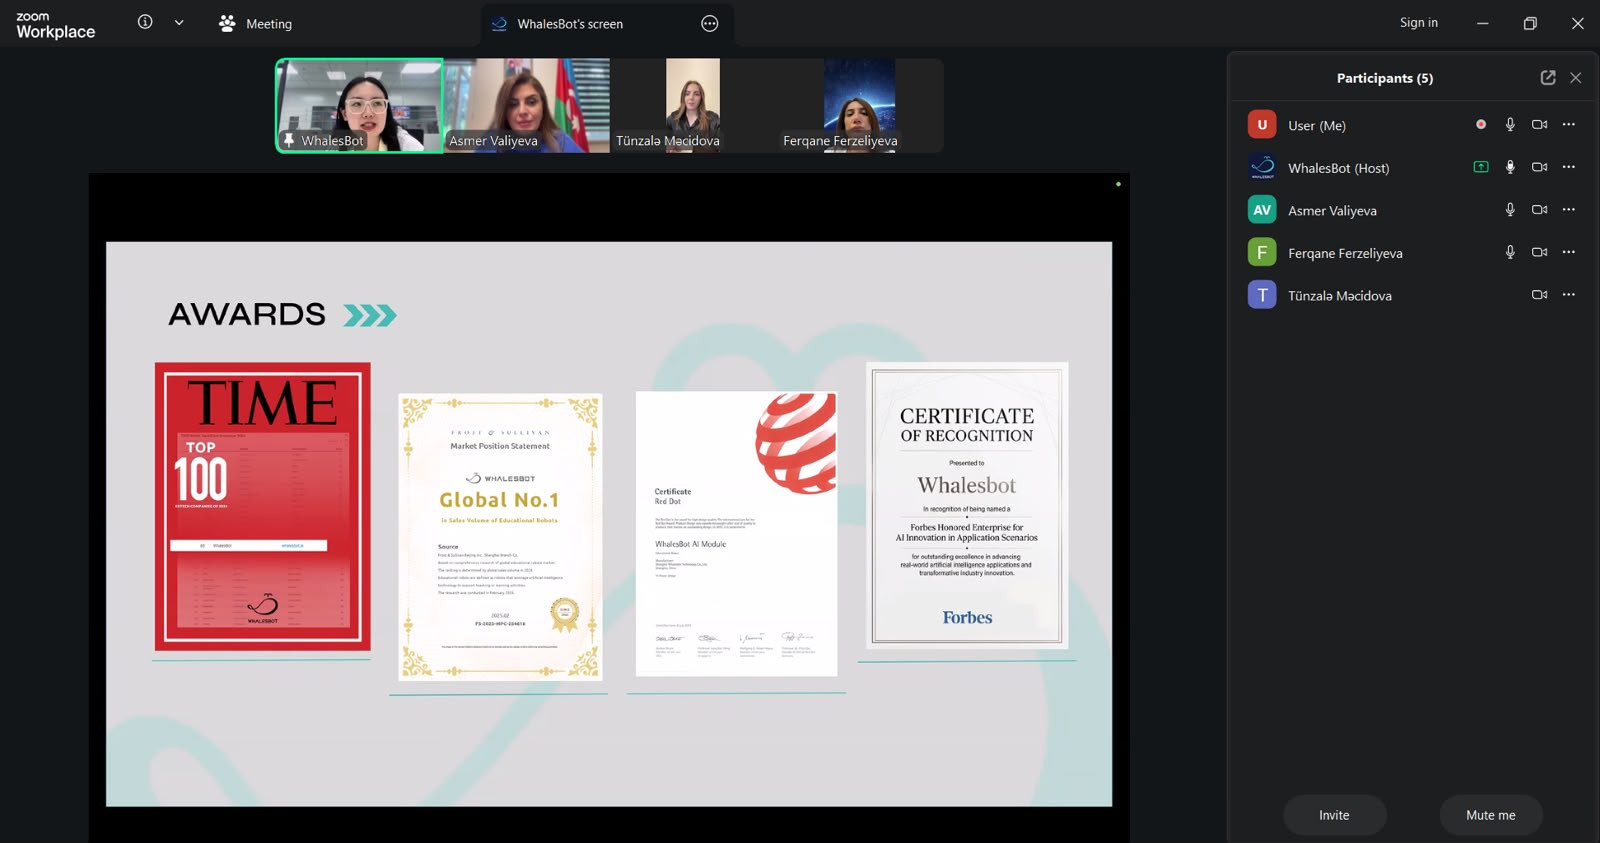Click the Tünzalə Məcidova participant name
The width and height of the screenshot is (1600, 843).
coord(1340,296)
